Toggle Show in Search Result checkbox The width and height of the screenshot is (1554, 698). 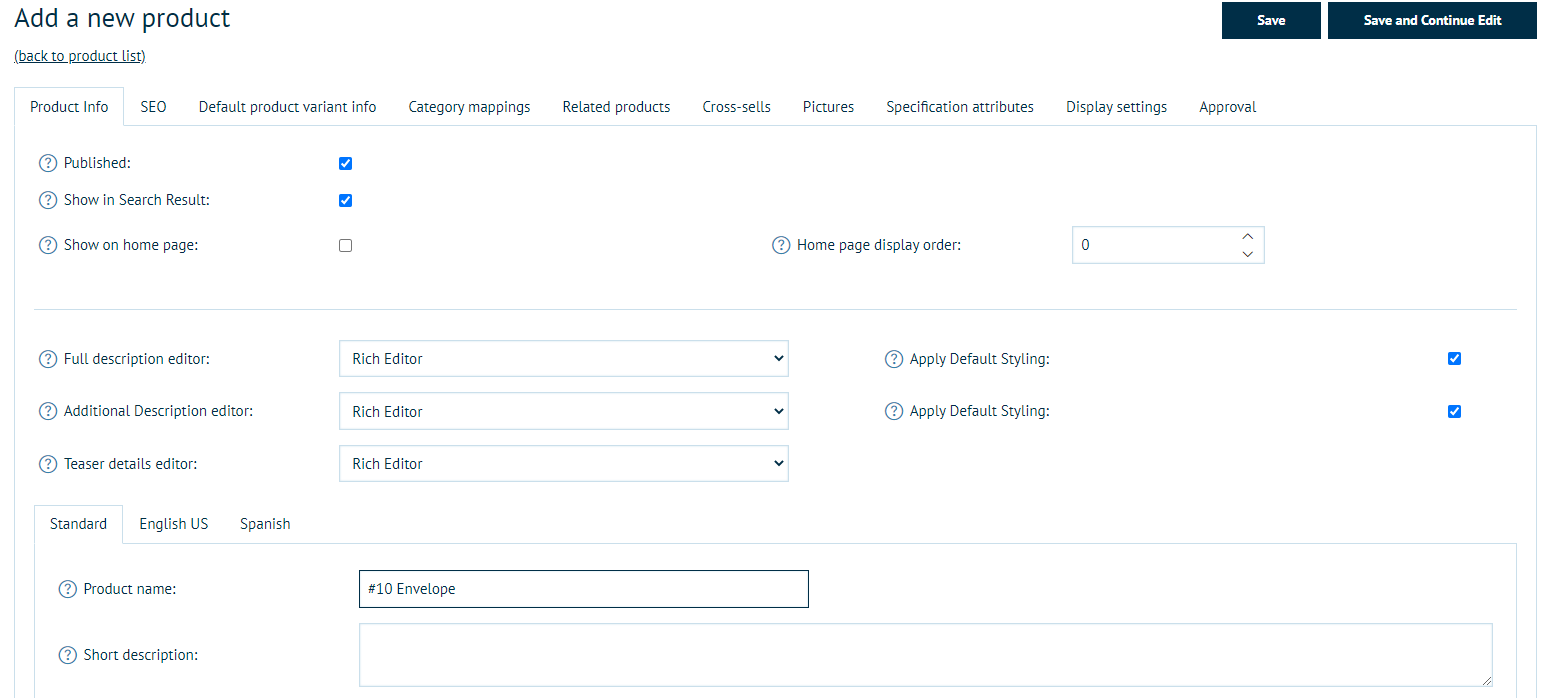[x=345, y=200]
